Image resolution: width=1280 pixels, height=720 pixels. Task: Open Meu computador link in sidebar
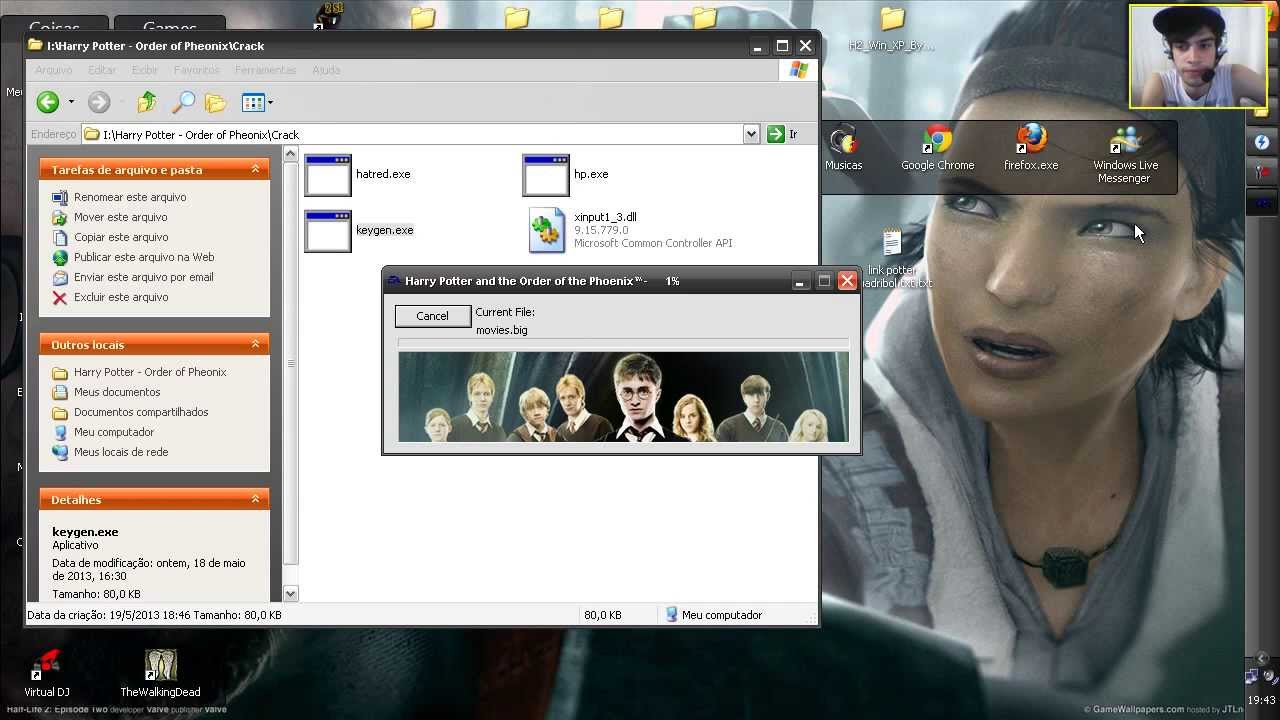click(x=114, y=432)
